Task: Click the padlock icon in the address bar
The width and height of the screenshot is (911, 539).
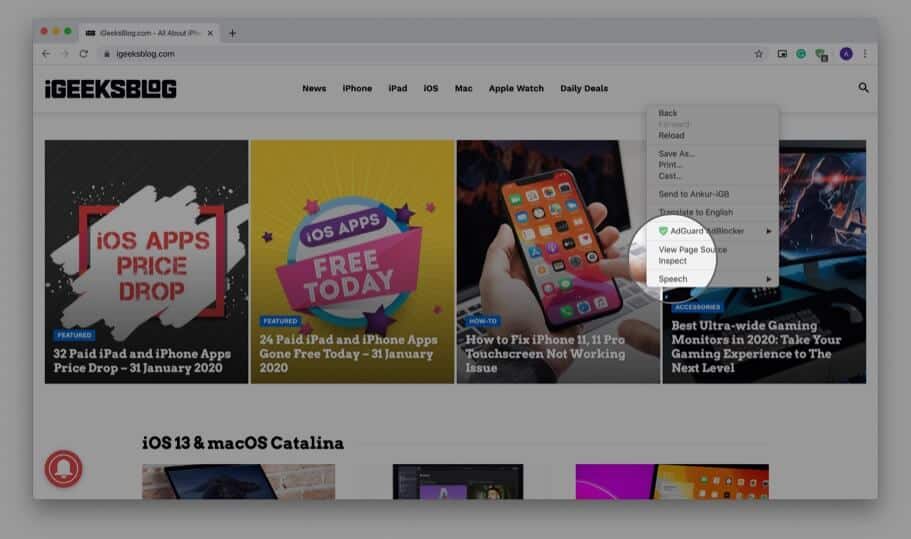Action: coord(107,53)
